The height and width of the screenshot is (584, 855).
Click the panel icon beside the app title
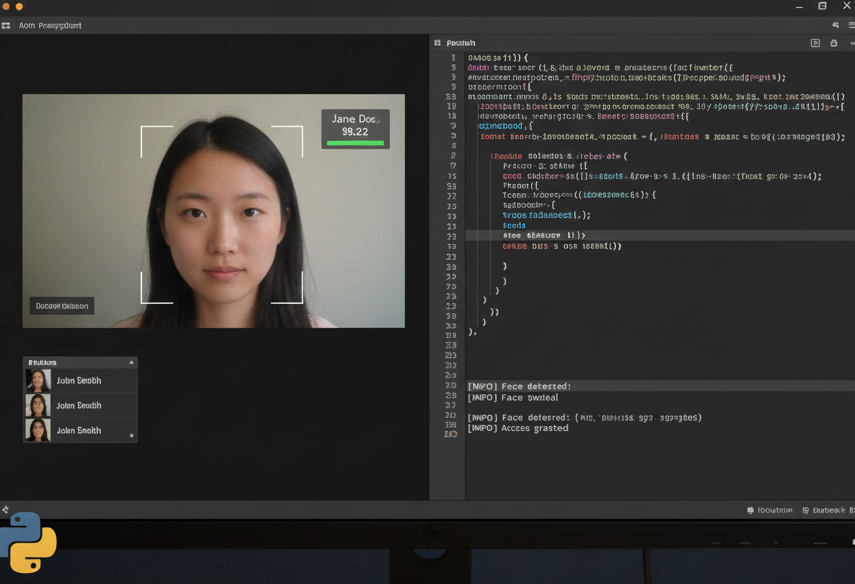click(6, 25)
